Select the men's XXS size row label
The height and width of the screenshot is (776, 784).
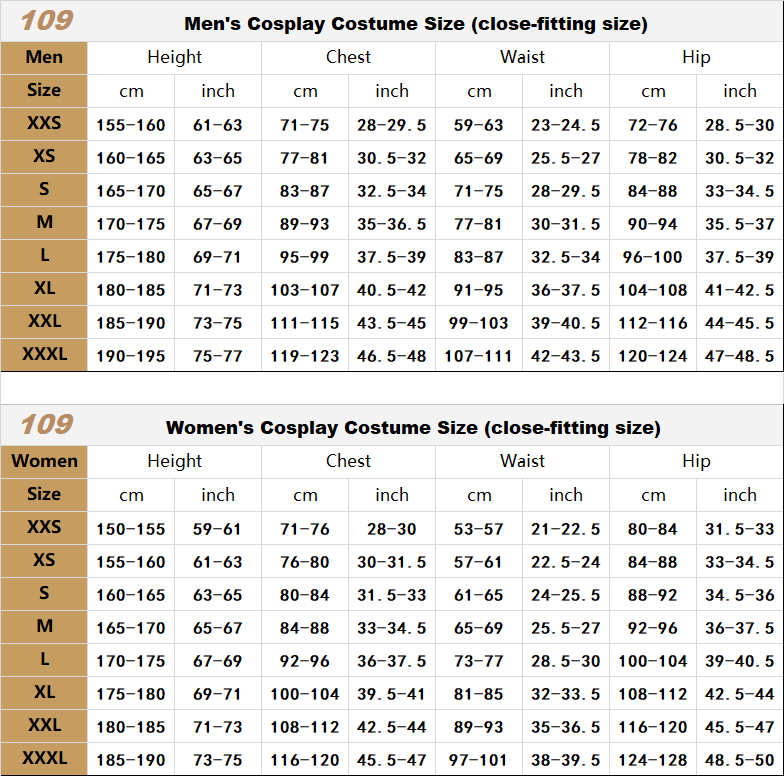(44, 123)
